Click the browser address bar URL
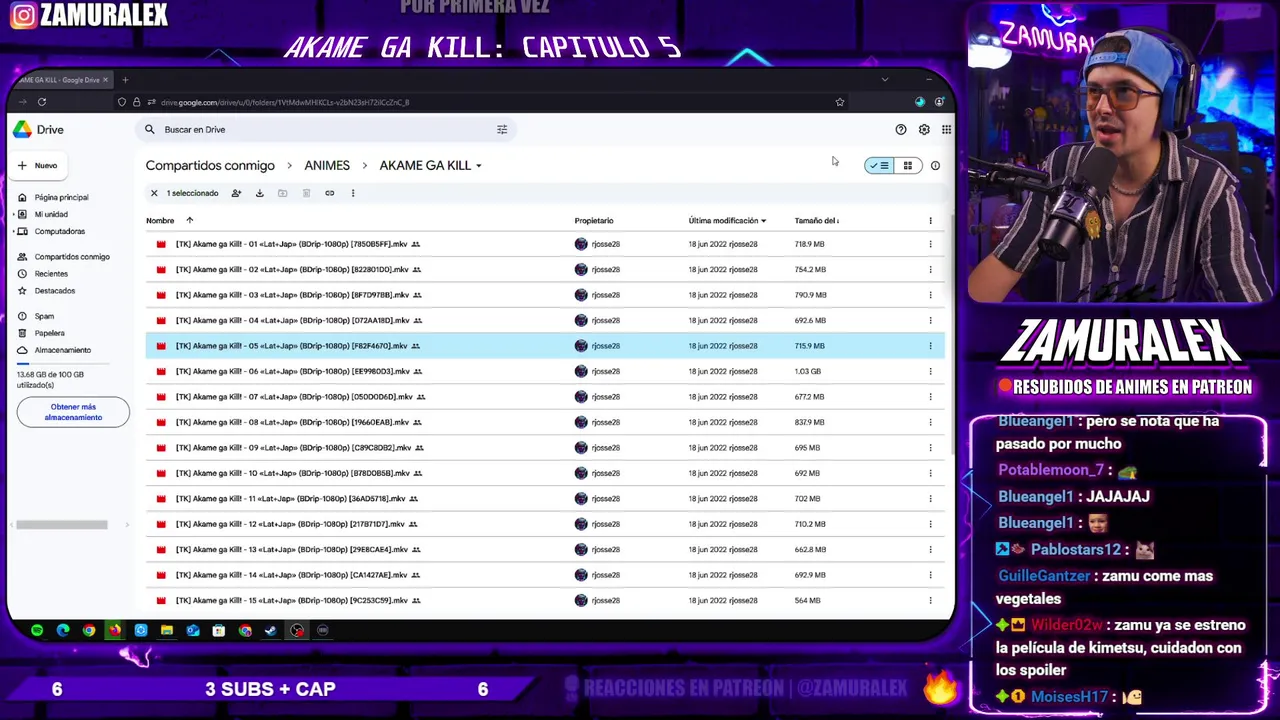The image size is (1280, 720). point(285,102)
